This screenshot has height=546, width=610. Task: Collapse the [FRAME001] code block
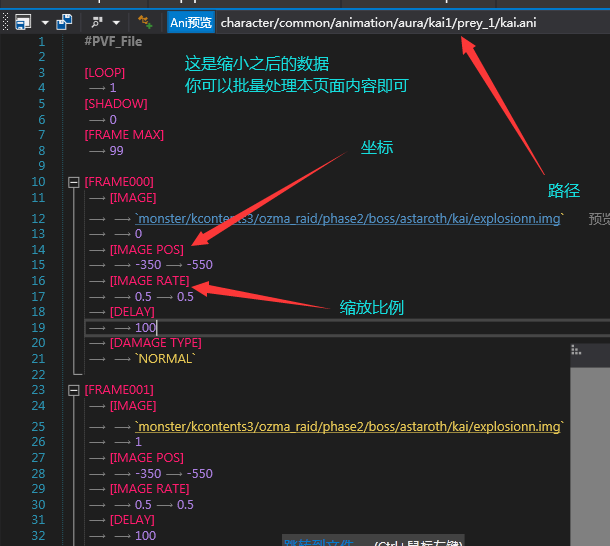(x=72, y=390)
